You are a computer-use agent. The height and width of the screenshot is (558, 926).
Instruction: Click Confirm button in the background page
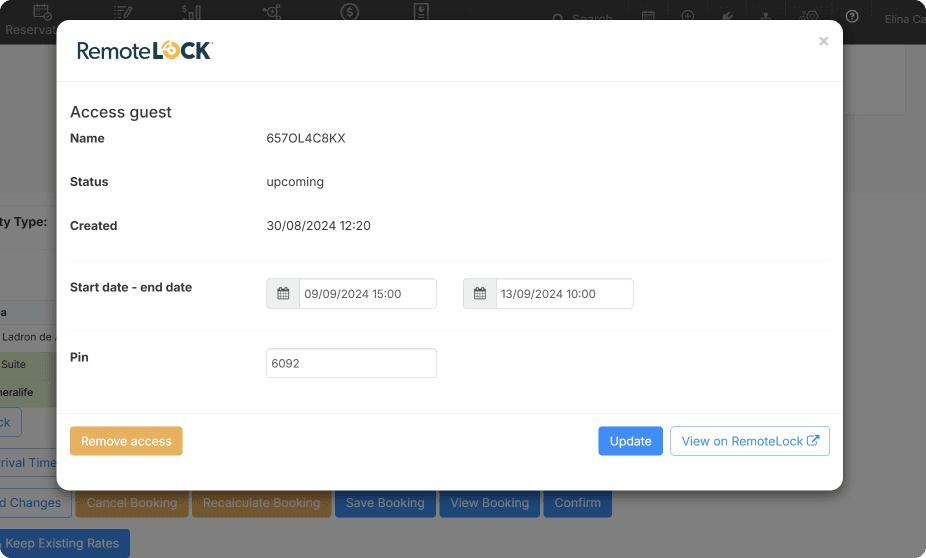(x=578, y=503)
